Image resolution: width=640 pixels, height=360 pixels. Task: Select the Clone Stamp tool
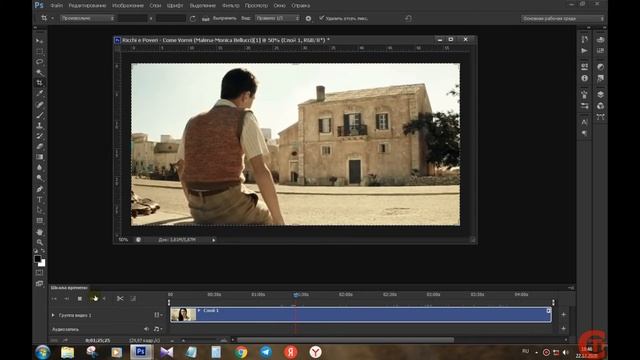click(x=40, y=126)
